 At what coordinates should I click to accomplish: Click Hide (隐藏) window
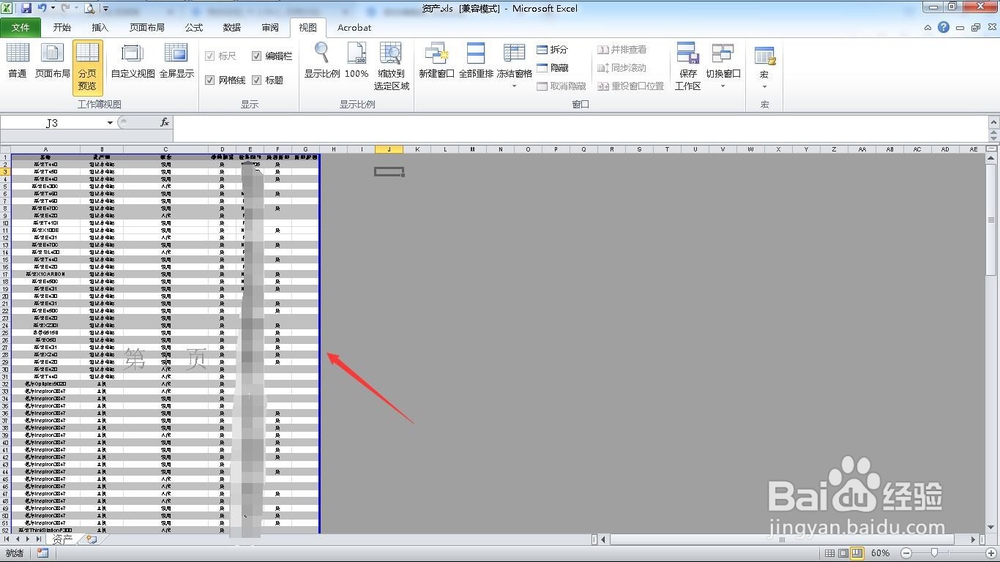[x=552, y=68]
